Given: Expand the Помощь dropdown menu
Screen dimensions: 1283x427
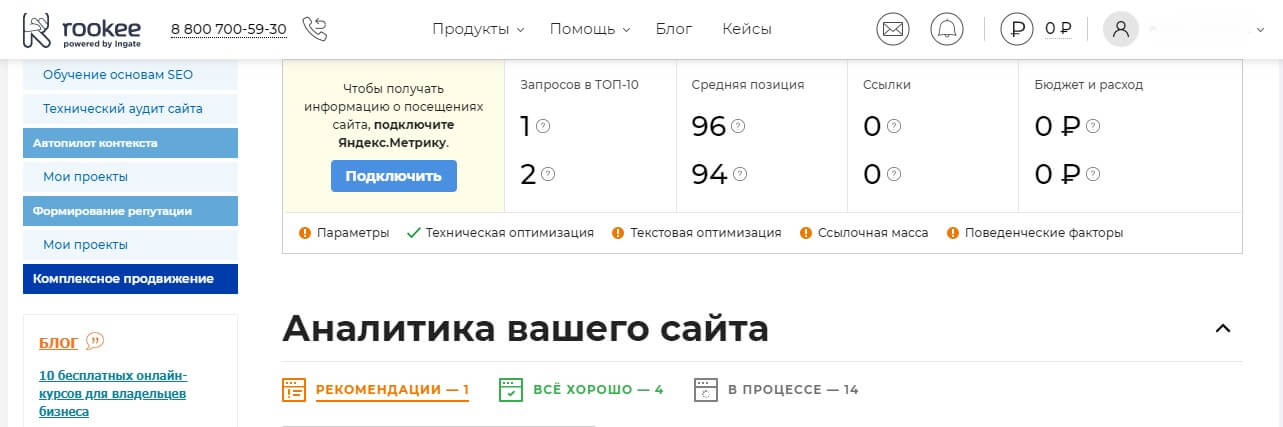Looking at the screenshot, I should coord(589,29).
